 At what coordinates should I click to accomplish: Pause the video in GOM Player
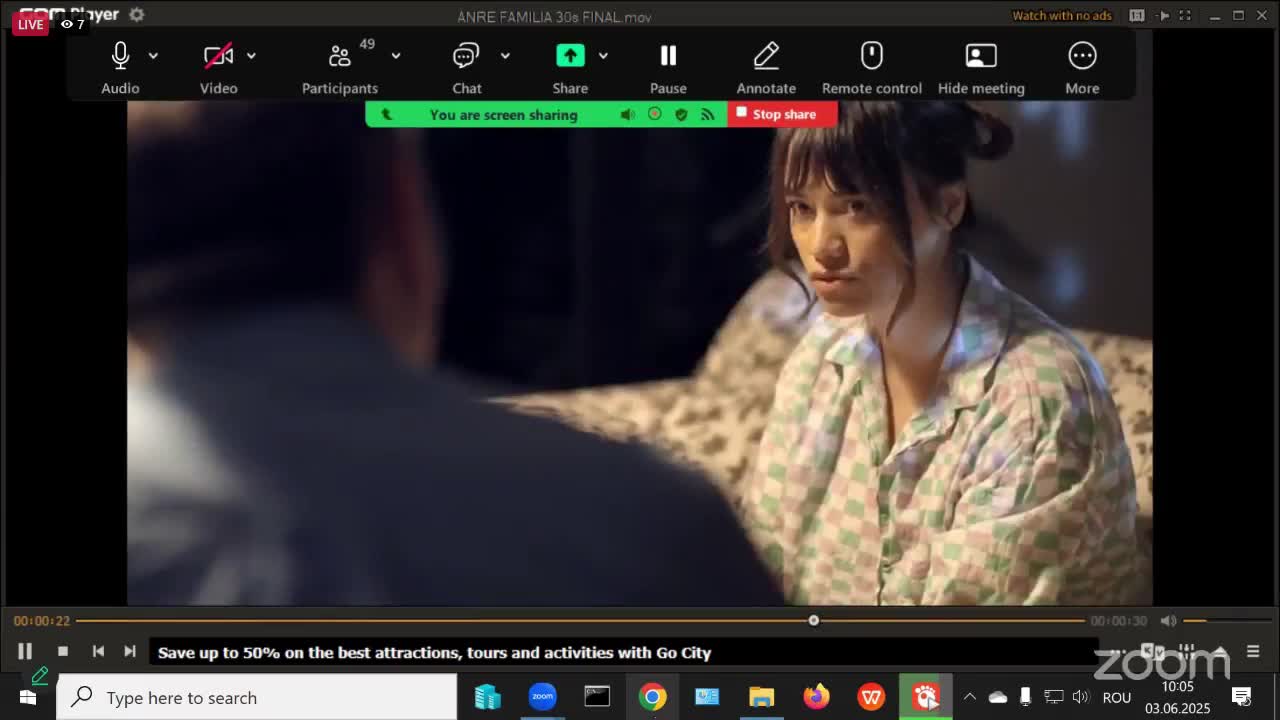click(25, 652)
